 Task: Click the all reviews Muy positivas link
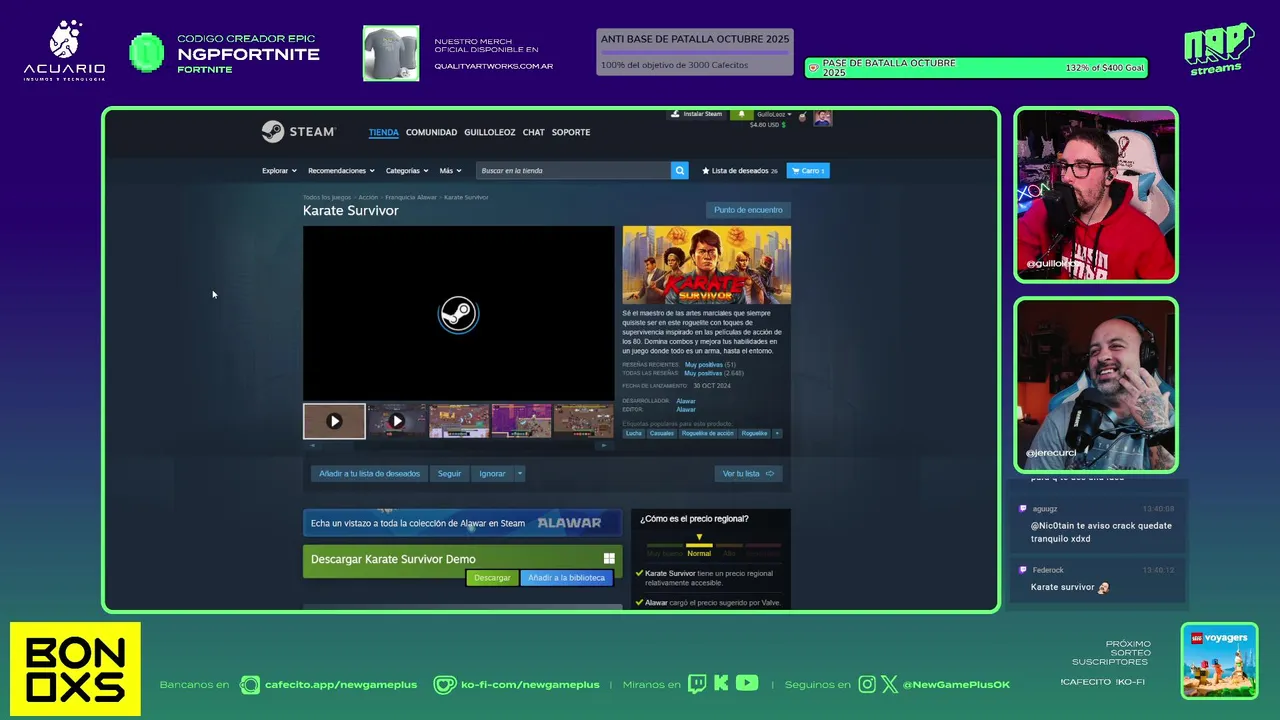pyautogui.click(x=704, y=373)
